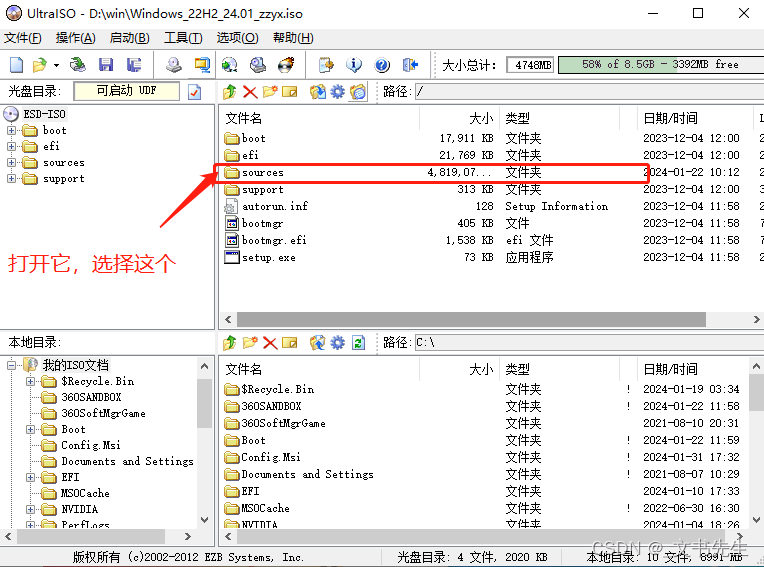Image resolution: width=764 pixels, height=567 pixels.
Task: Click the 可启动 UDF boot type button
Action: (x=126, y=91)
